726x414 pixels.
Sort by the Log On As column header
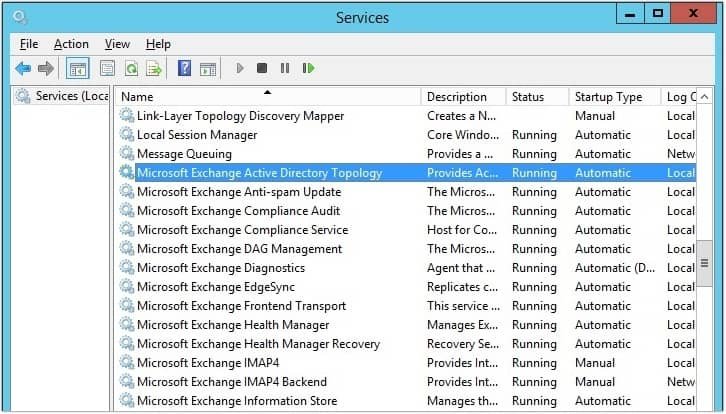pos(678,97)
